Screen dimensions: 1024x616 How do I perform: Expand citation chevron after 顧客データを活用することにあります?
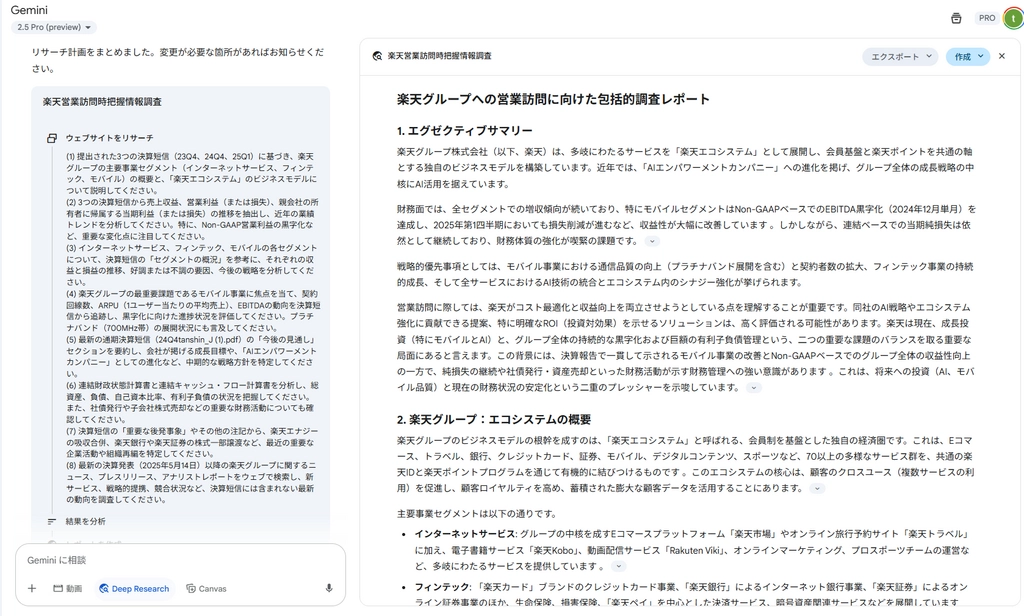817,489
